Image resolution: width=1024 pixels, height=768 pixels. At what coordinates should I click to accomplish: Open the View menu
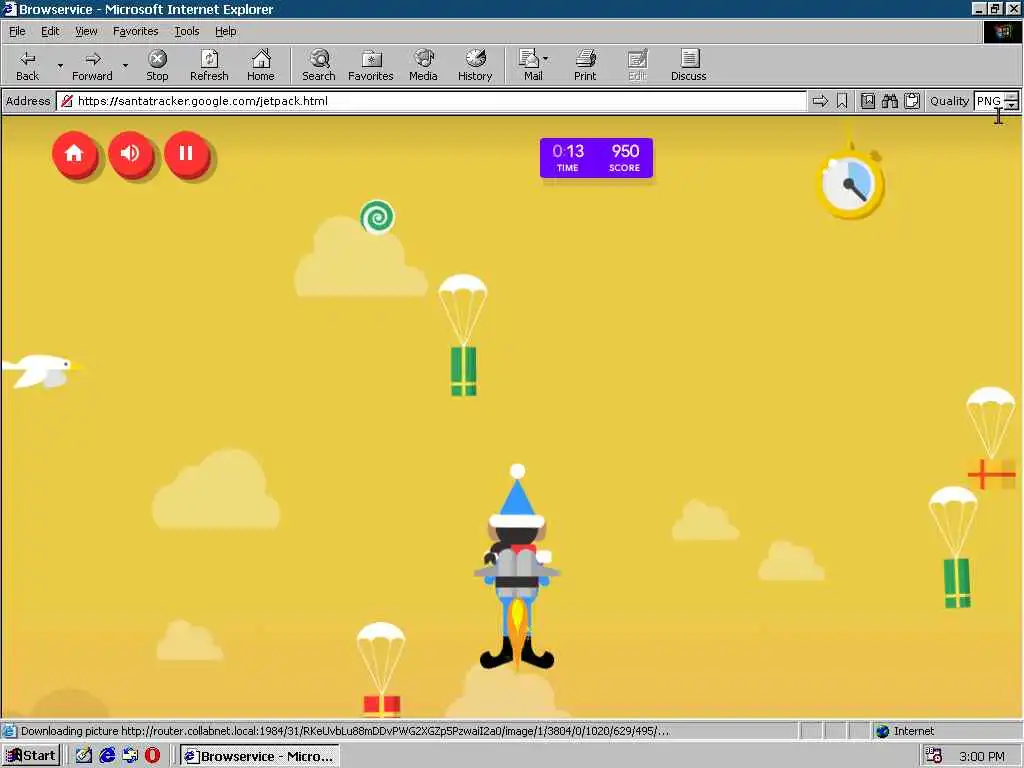[x=86, y=31]
